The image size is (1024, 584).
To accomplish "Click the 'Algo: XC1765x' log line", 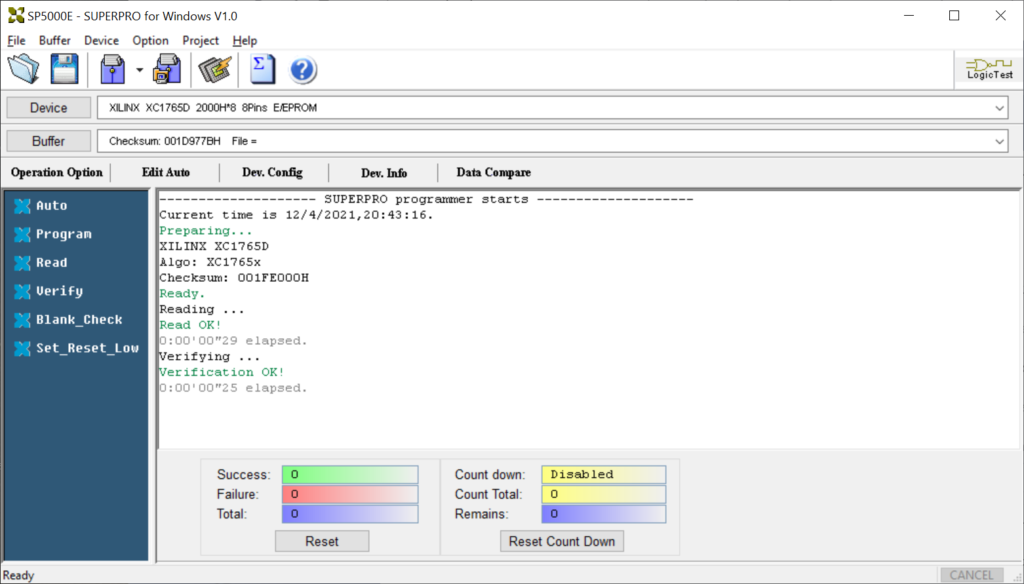I will pyautogui.click(x=210, y=262).
